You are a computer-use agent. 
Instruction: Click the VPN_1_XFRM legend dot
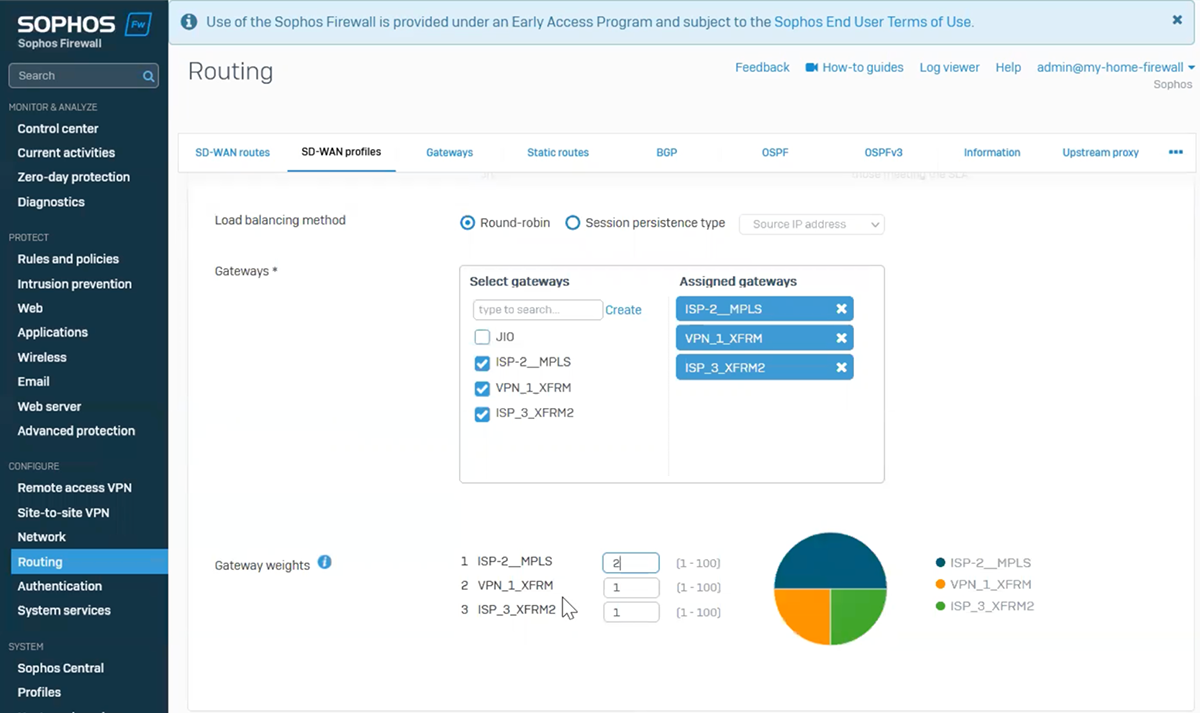pos(940,584)
